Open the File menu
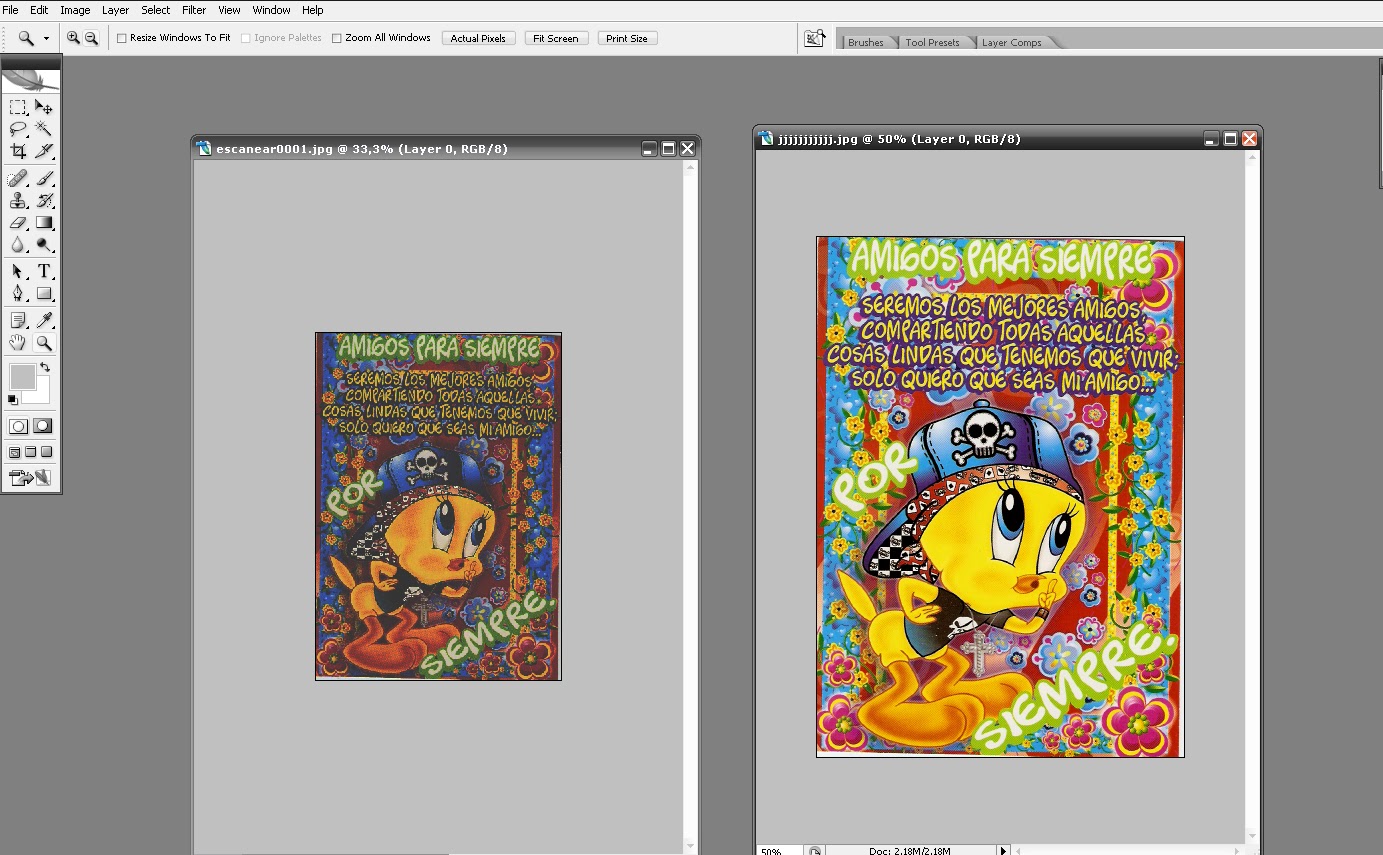1383x855 pixels. (10, 10)
